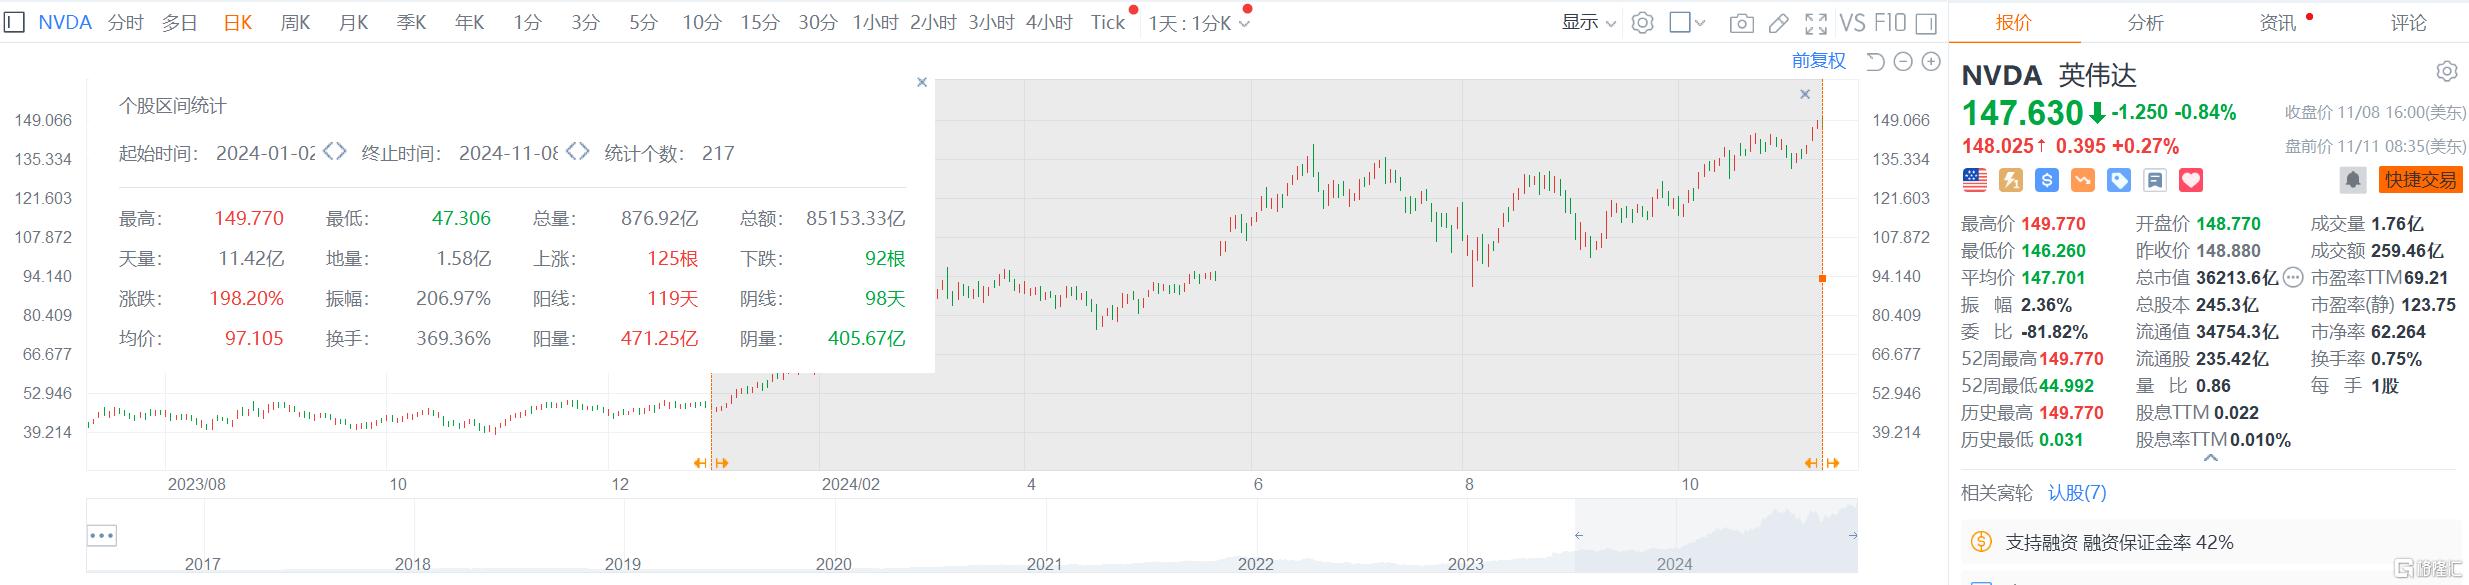Screen dimensions: 2469x585
Task: Select the Tick chart tab
Action: tap(1108, 22)
